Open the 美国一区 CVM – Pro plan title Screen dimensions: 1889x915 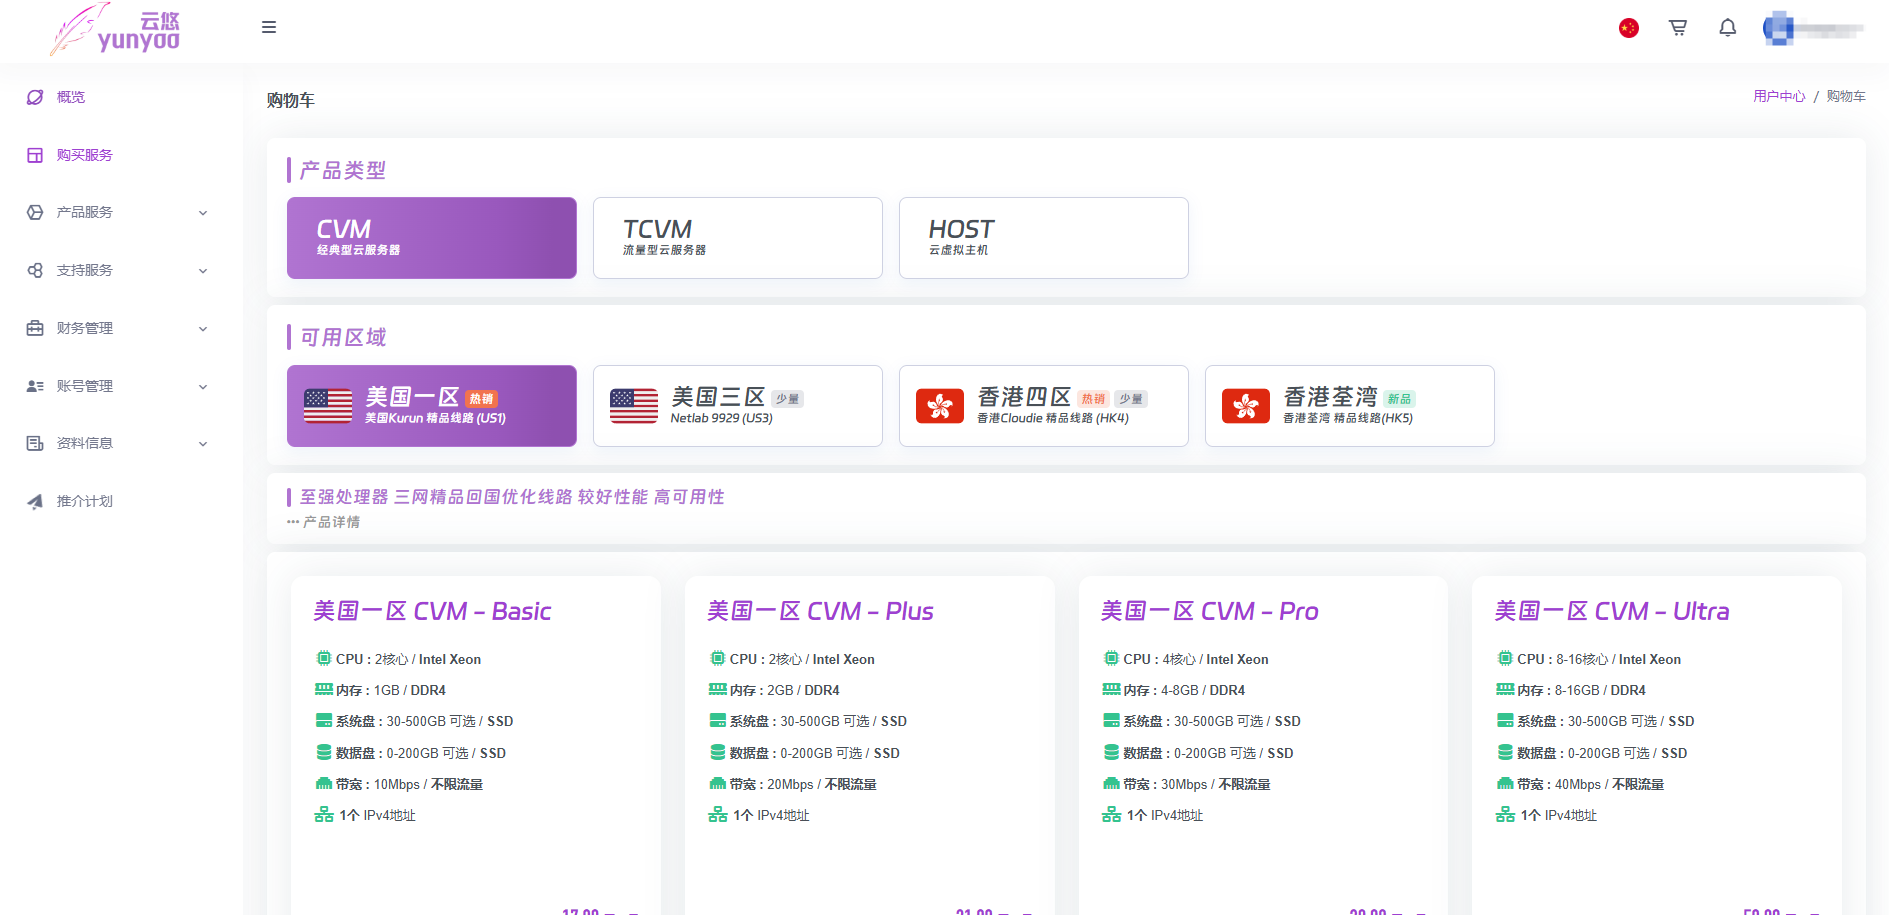[1210, 611]
